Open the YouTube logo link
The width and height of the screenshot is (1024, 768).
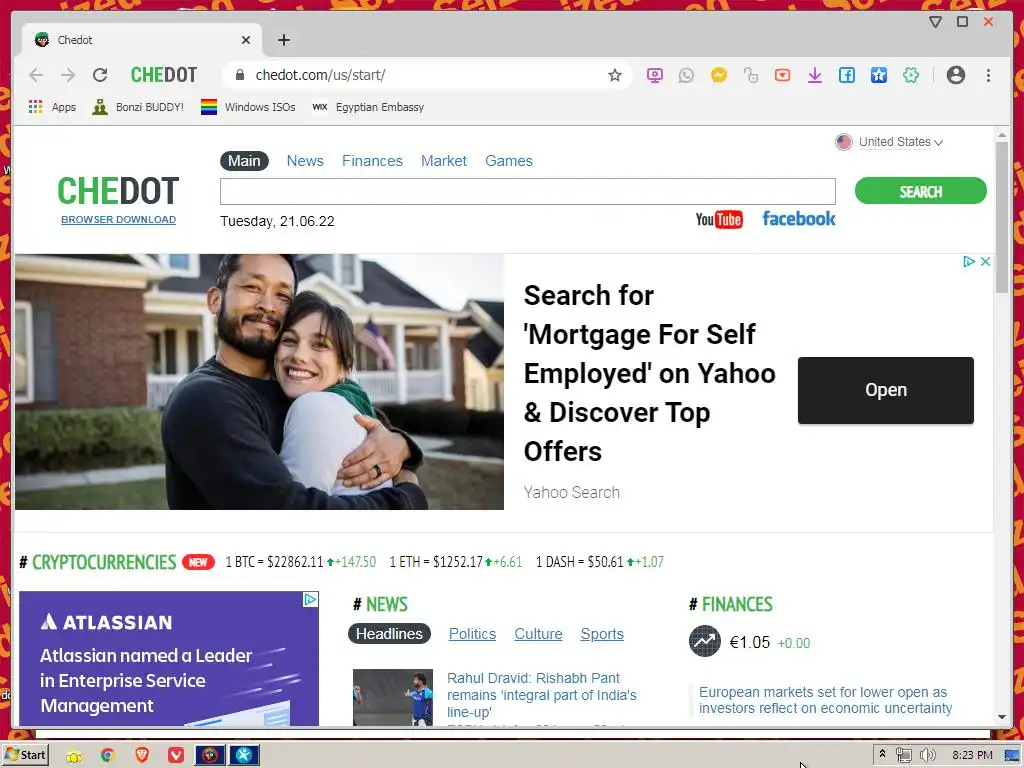(718, 219)
